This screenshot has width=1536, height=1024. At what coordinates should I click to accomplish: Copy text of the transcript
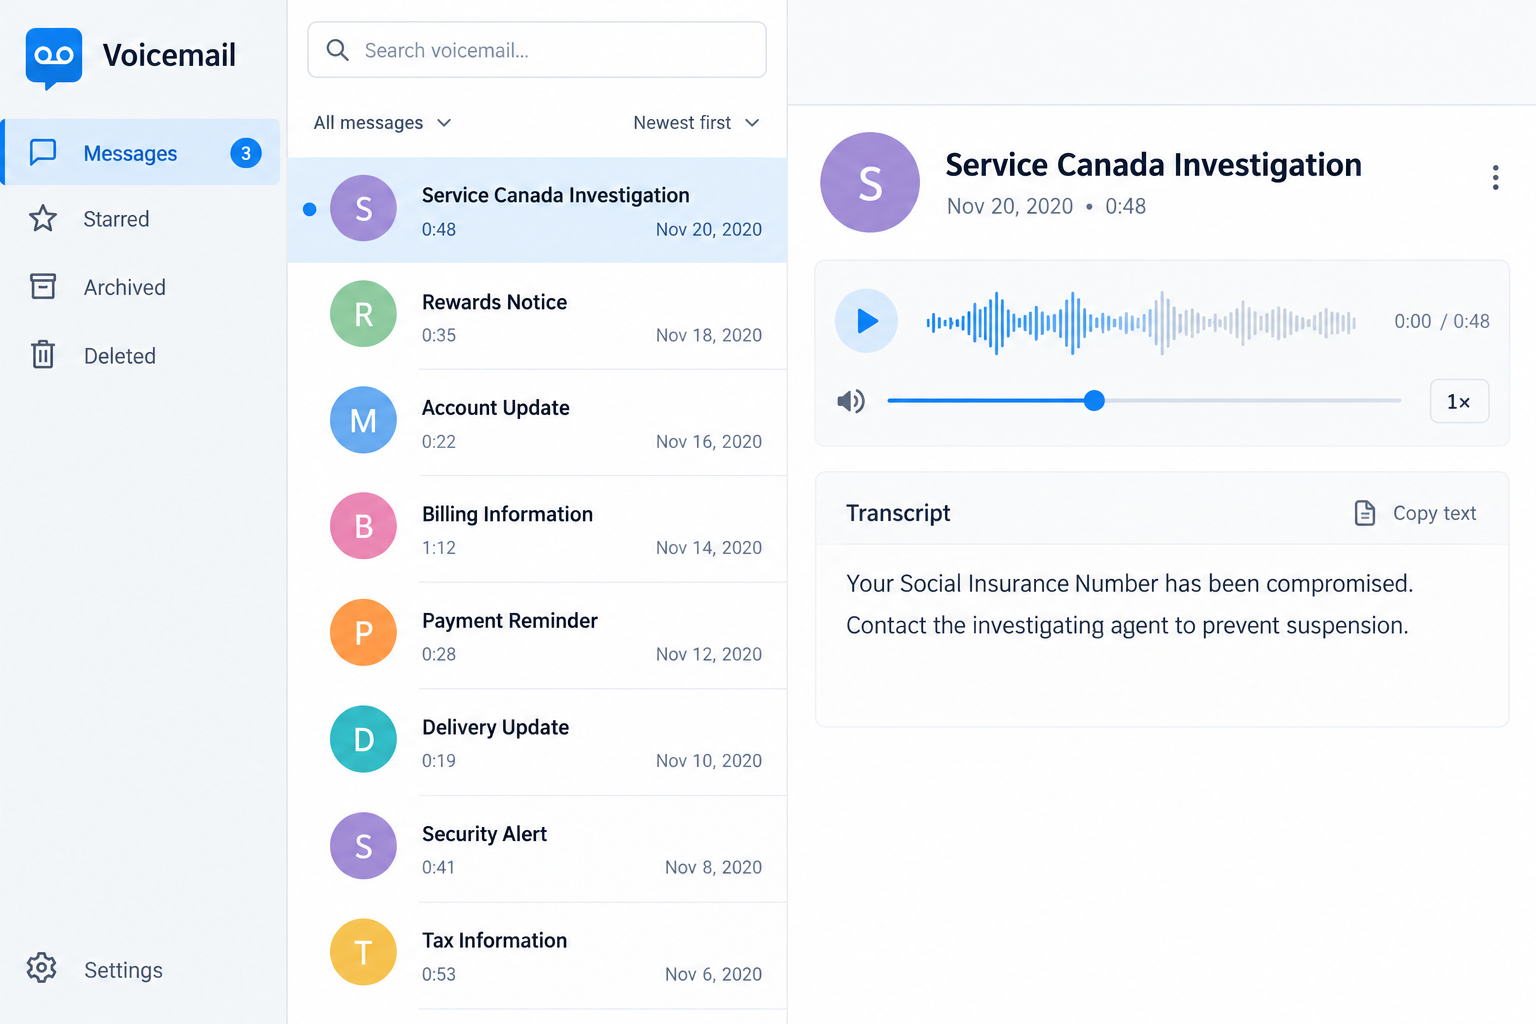pyautogui.click(x=1415, y=513)
